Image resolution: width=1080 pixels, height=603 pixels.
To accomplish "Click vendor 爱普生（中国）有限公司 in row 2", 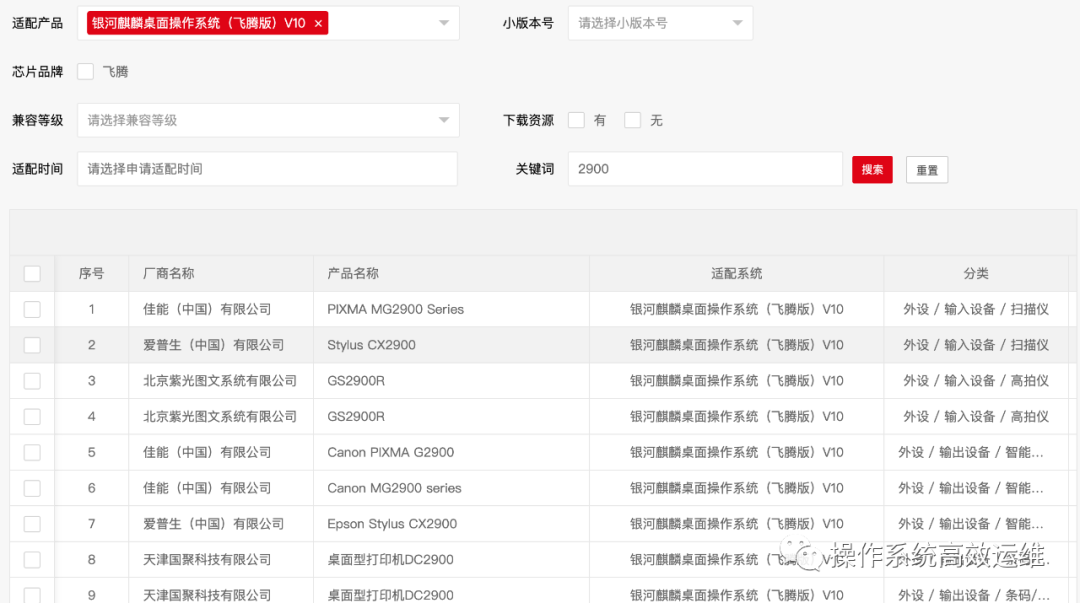I will [214, 345].
